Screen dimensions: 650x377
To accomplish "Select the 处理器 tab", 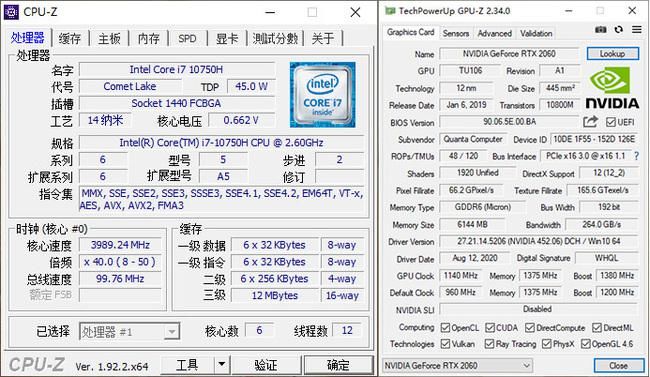I will tap(27, 37).
